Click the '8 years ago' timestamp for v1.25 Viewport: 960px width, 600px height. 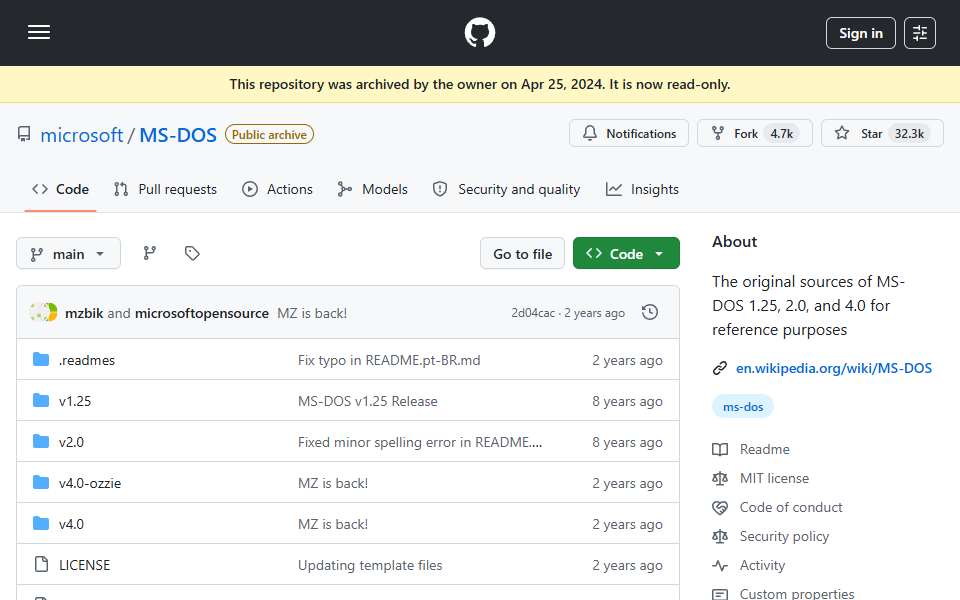627,401
